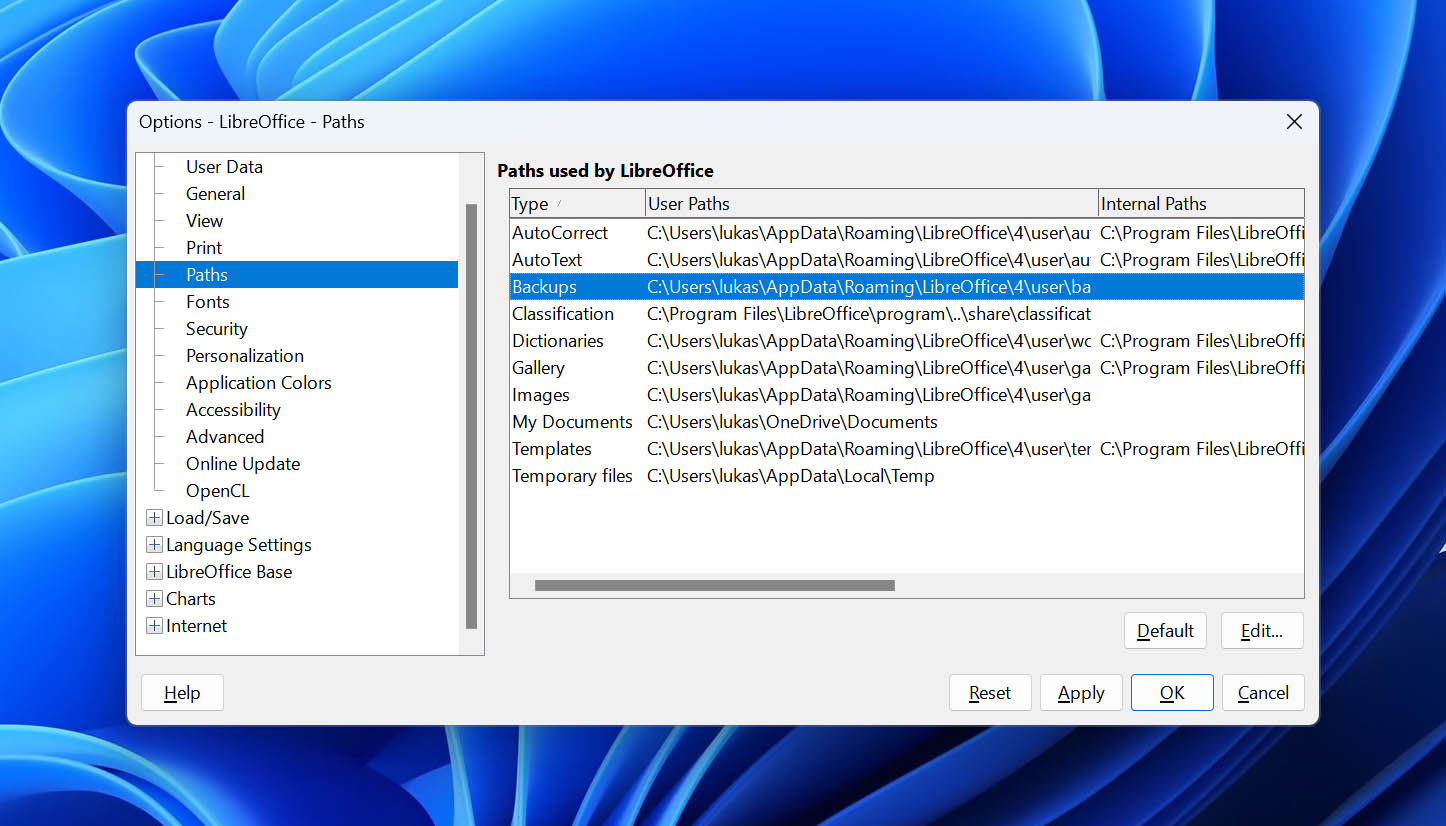The height and width of the screenshot is (826, 1446).
Task: Select General in options tree
Action: pos(215,194)
